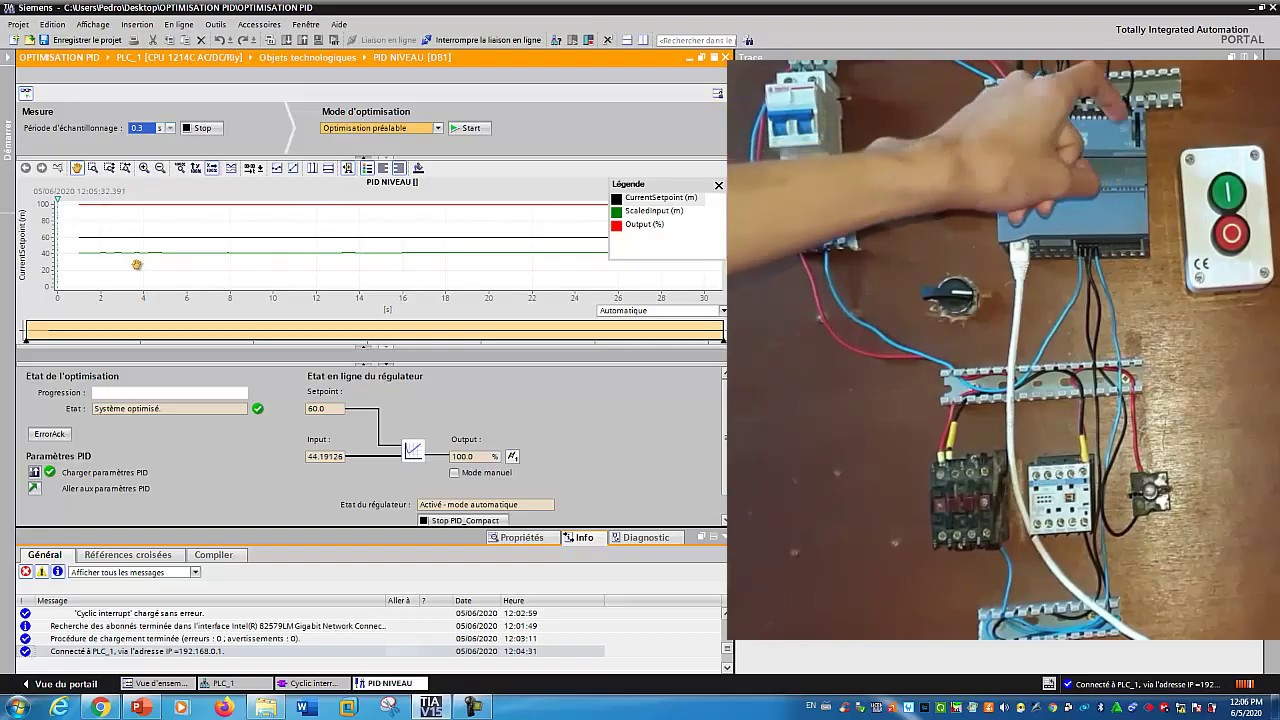
Task: Click the zoom in magnifier icon
Action: click(x=144, y=168)
